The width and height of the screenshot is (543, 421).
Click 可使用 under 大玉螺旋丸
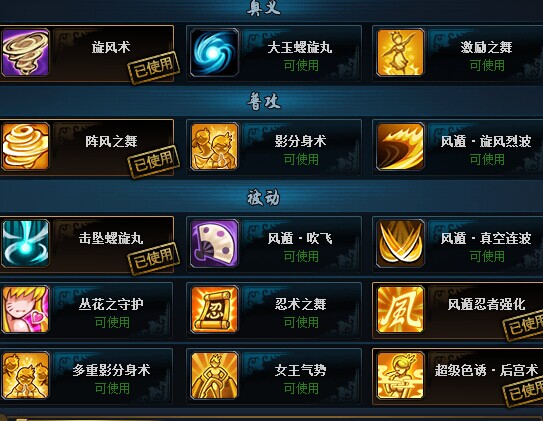click(x=301, y=65)
